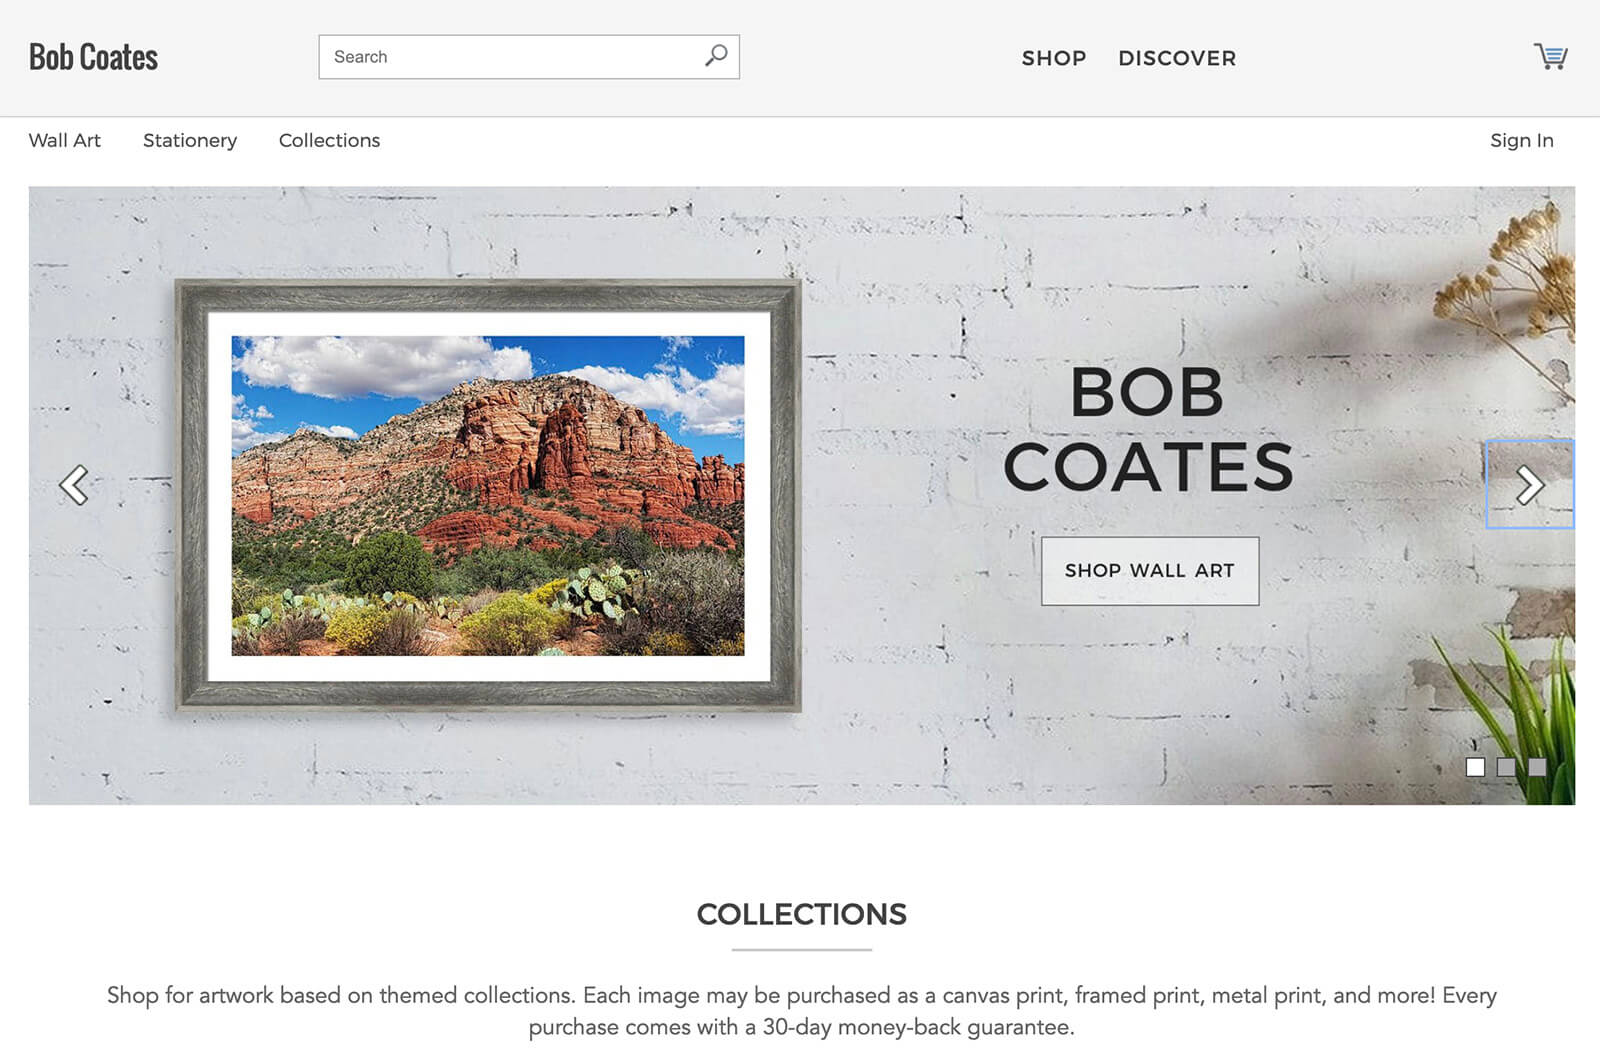
Task: Select the first carousel indicator square
Action: coord(1475,767)
